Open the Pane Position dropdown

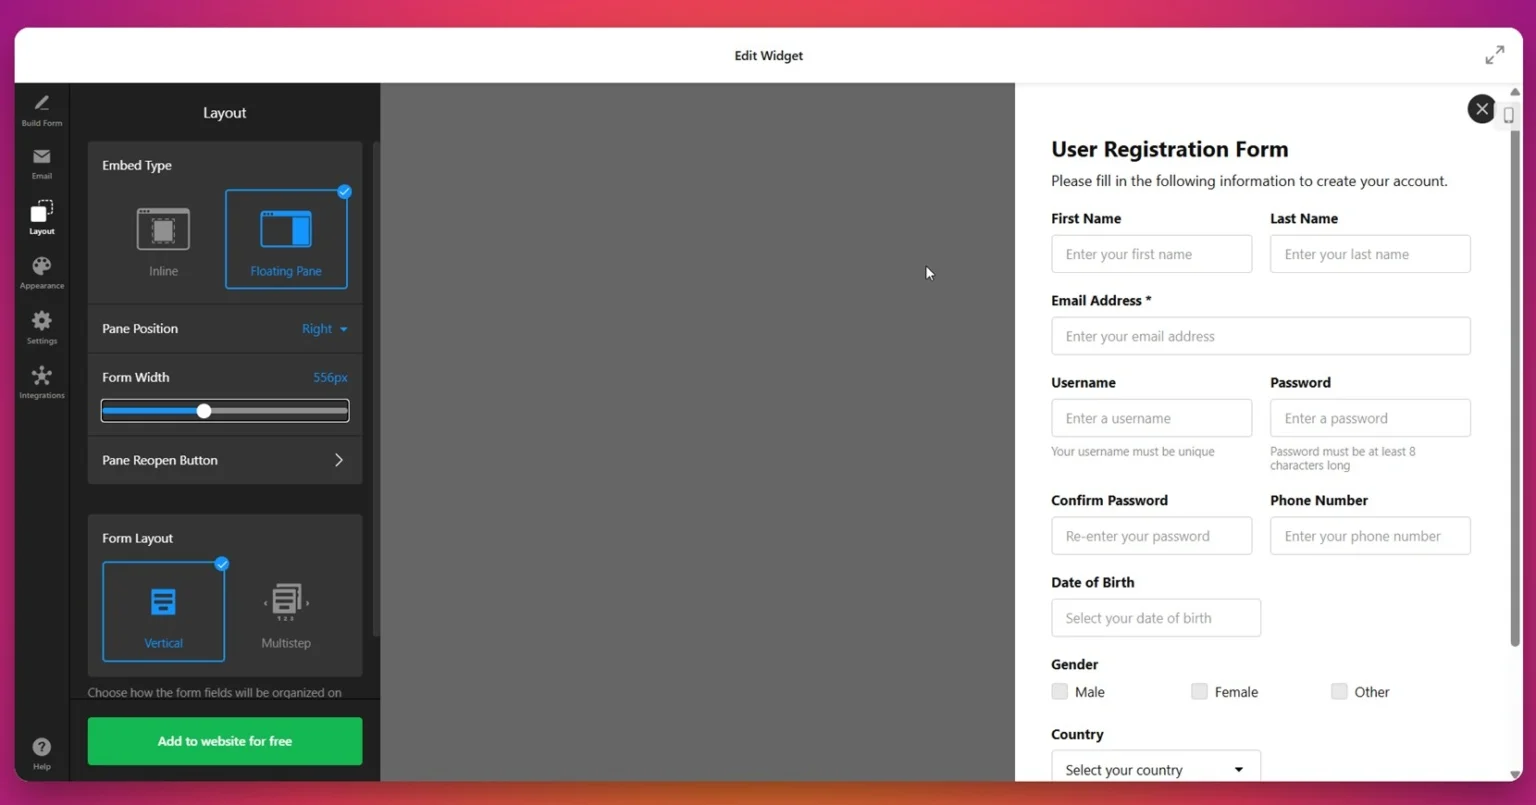click(x=324, y=328)
